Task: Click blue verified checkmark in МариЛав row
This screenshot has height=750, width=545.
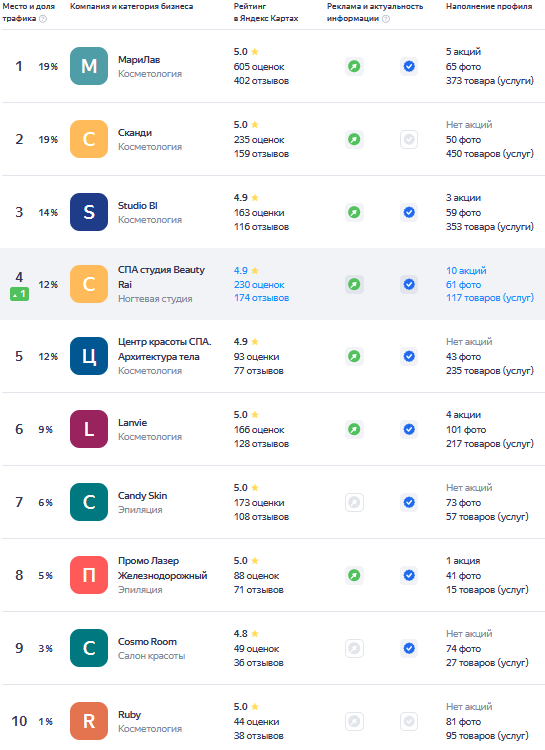Action: [409, 66]
